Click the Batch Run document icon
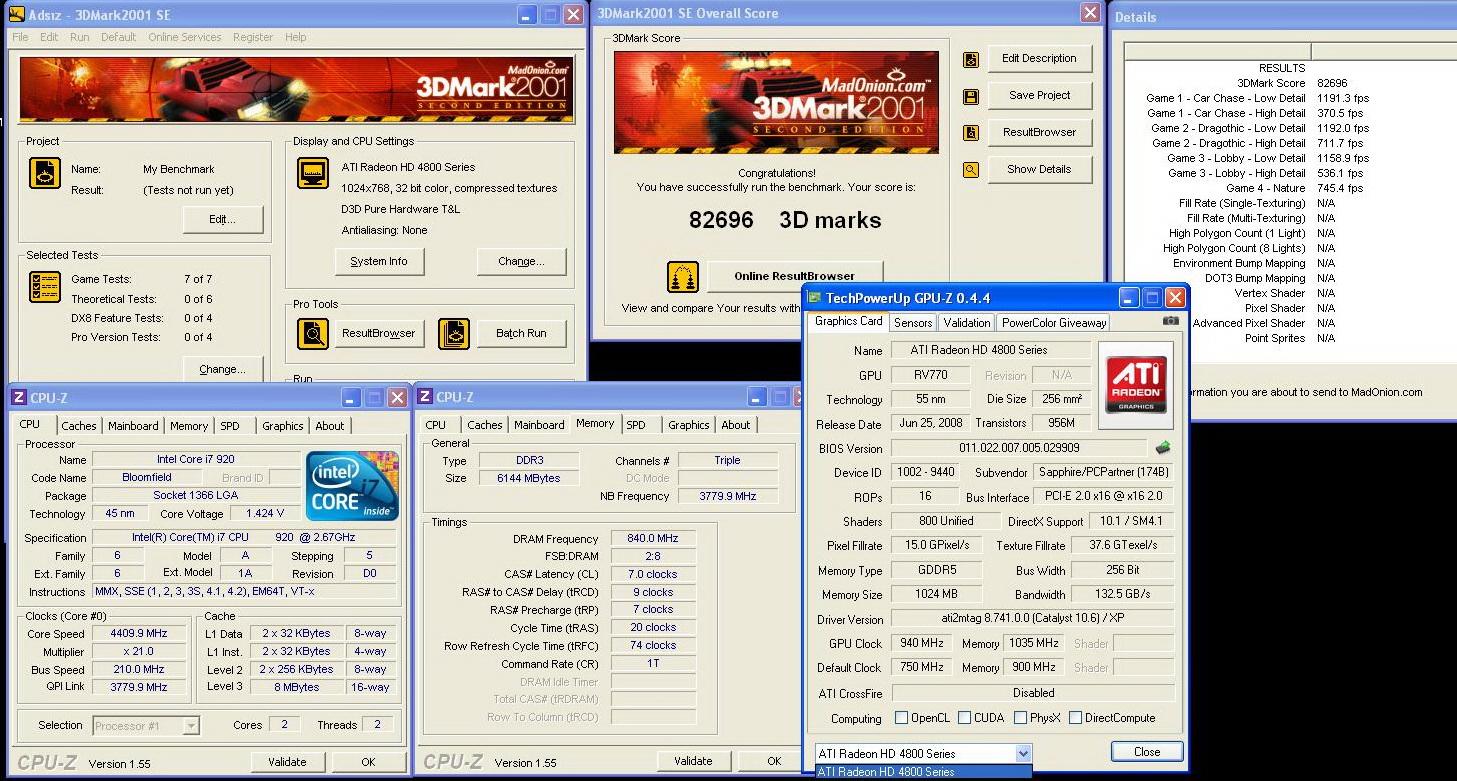 454,334
